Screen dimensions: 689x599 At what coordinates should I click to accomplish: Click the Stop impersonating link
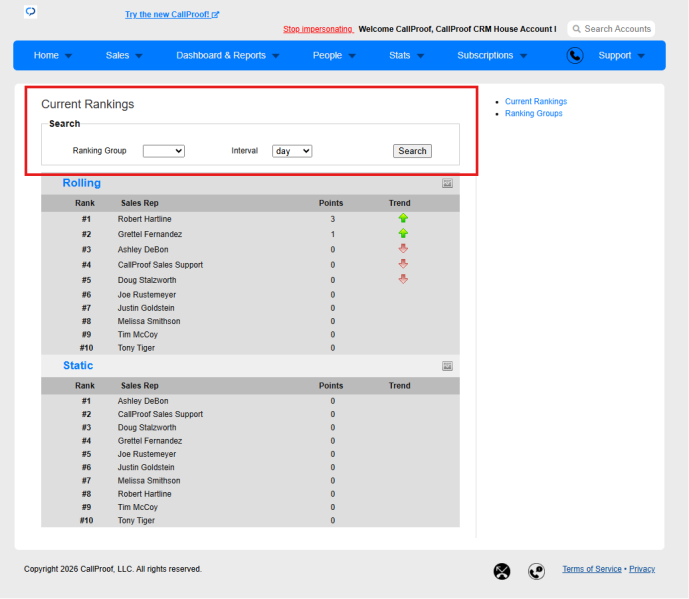click(318, 29)
